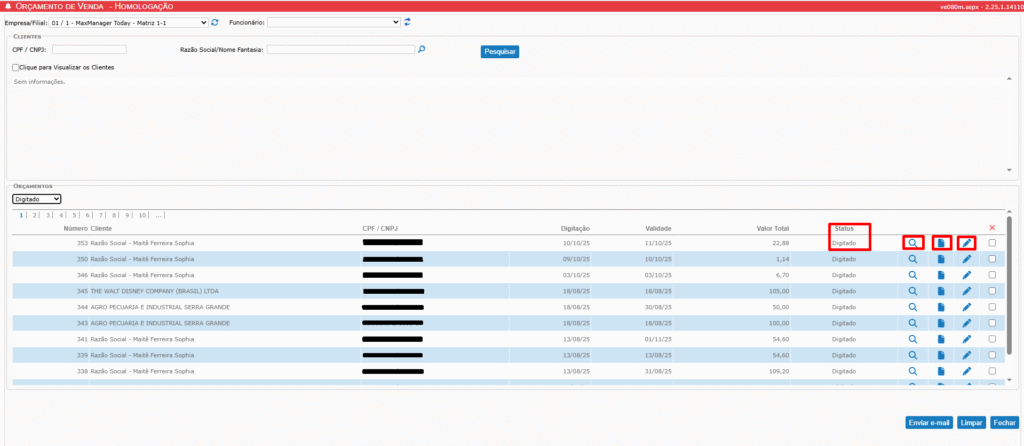
Task: Select the checkbox on quote 343 row
Action: 992,323
